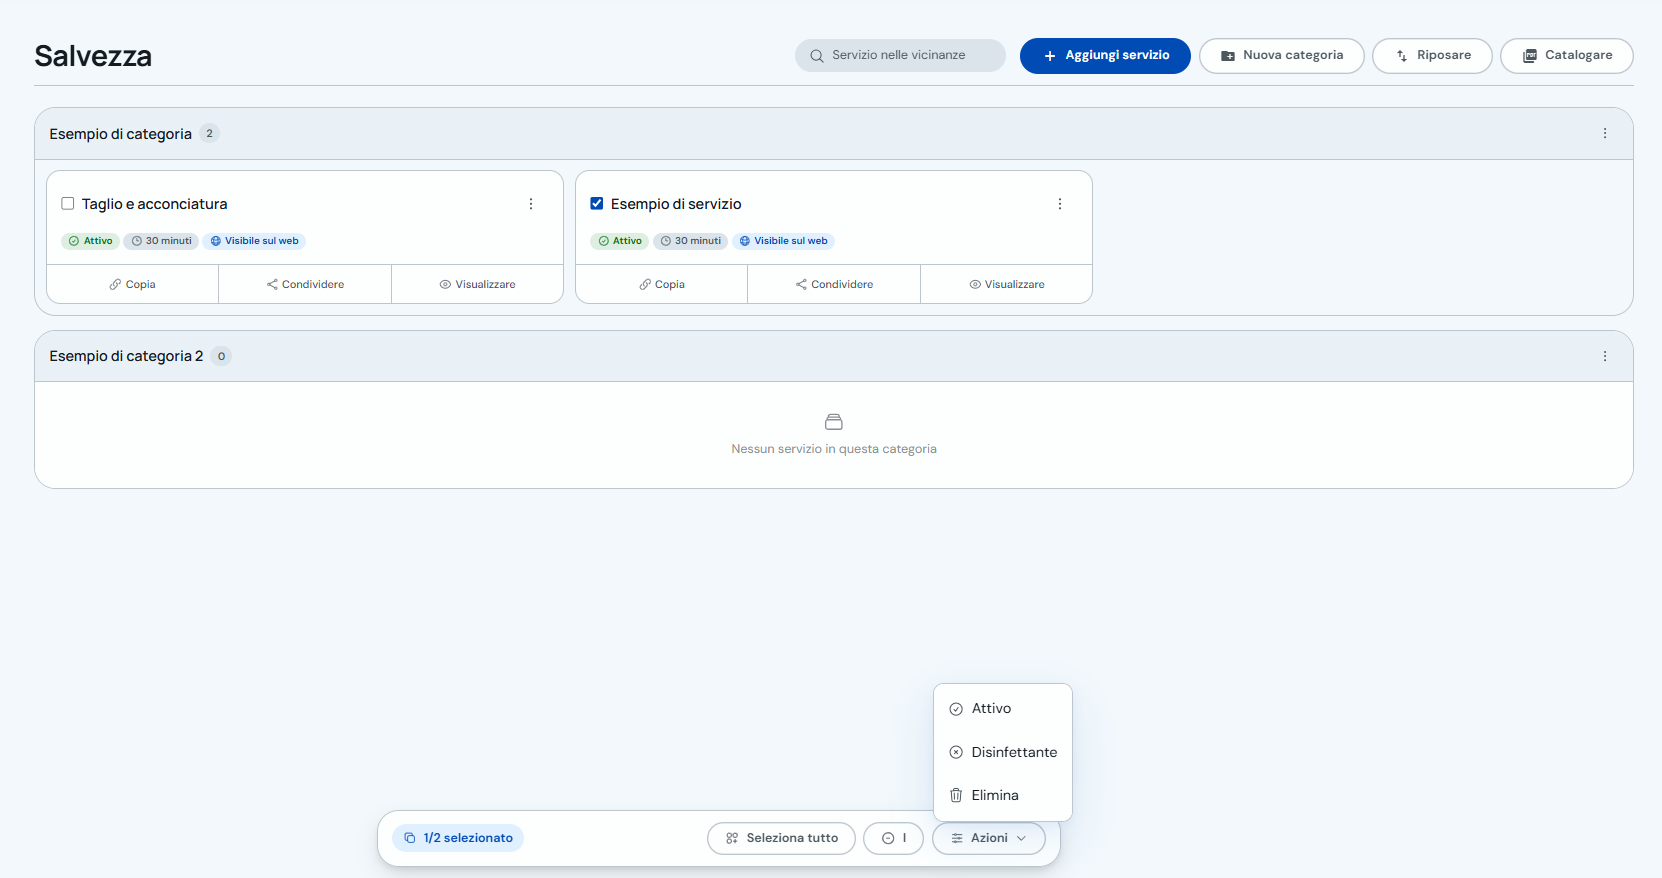Click the deselect button with minus-circle icon

893,838
